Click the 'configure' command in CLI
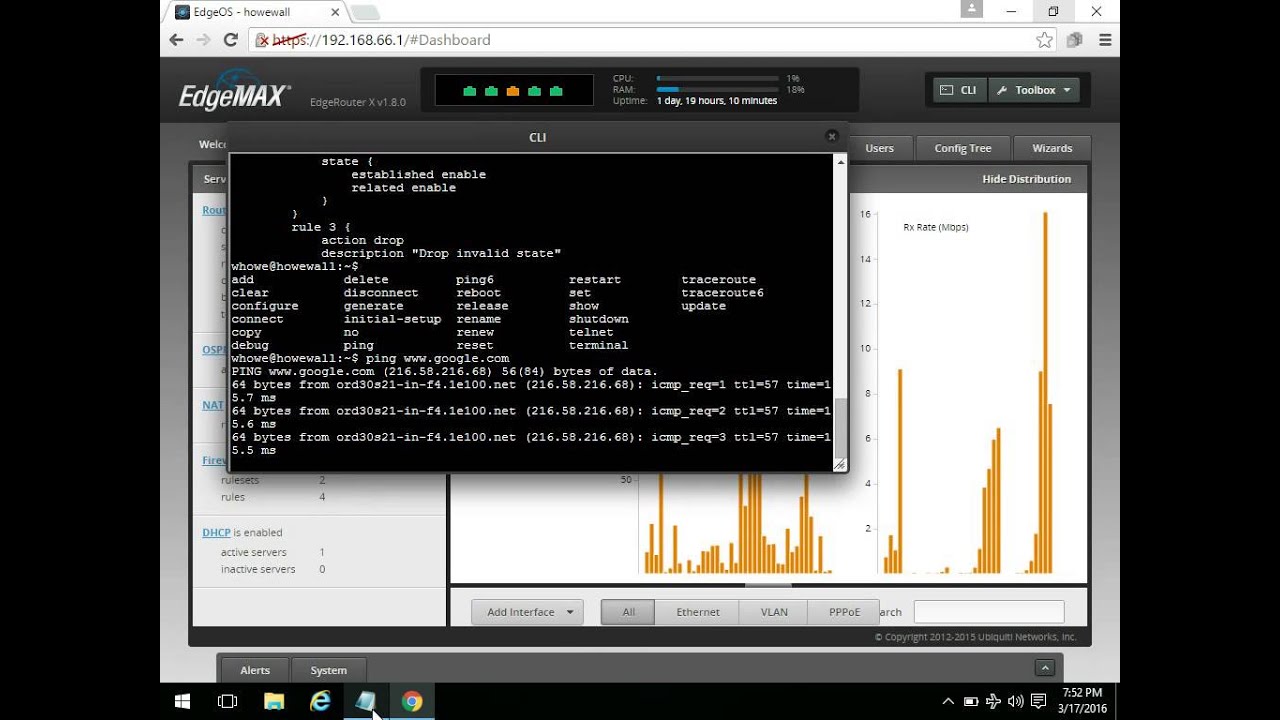Screen dimensions: 1280x720 tap(264, 306)
